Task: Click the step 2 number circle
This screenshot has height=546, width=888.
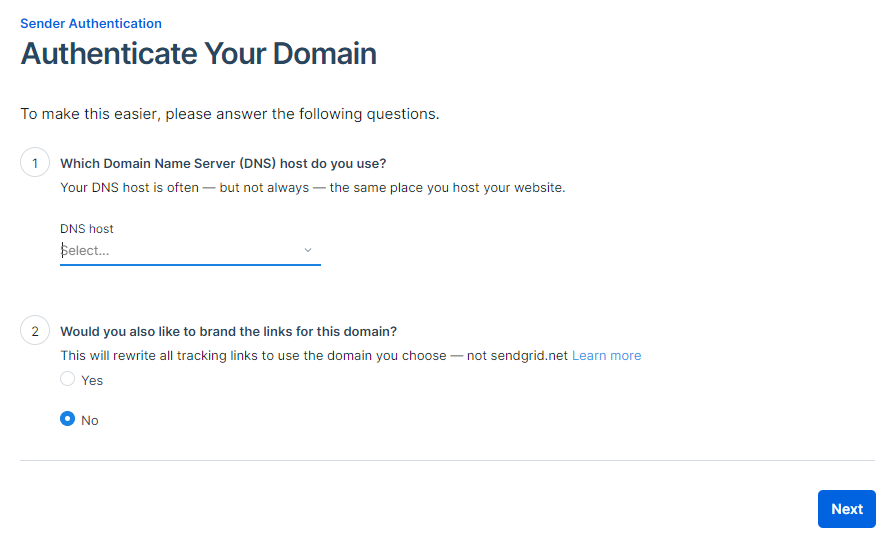Action: (35, 331)
